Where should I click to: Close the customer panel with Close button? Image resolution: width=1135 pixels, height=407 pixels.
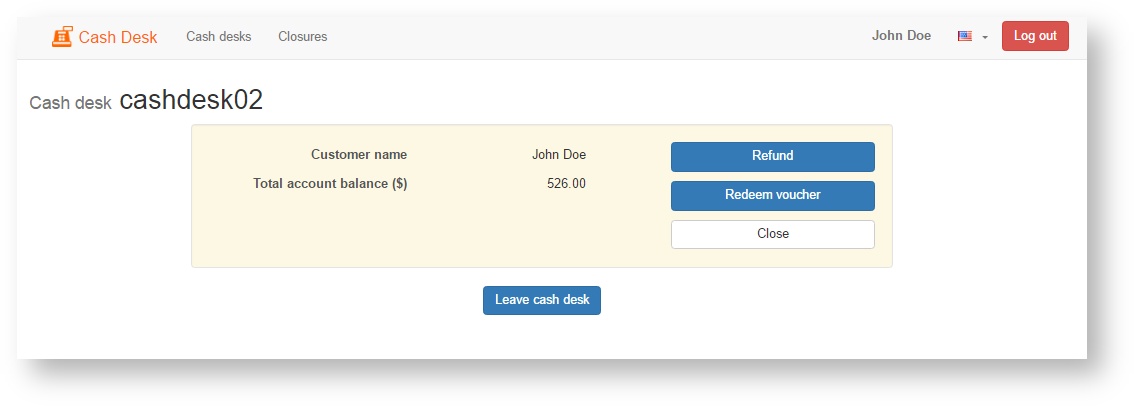(772, 234)
